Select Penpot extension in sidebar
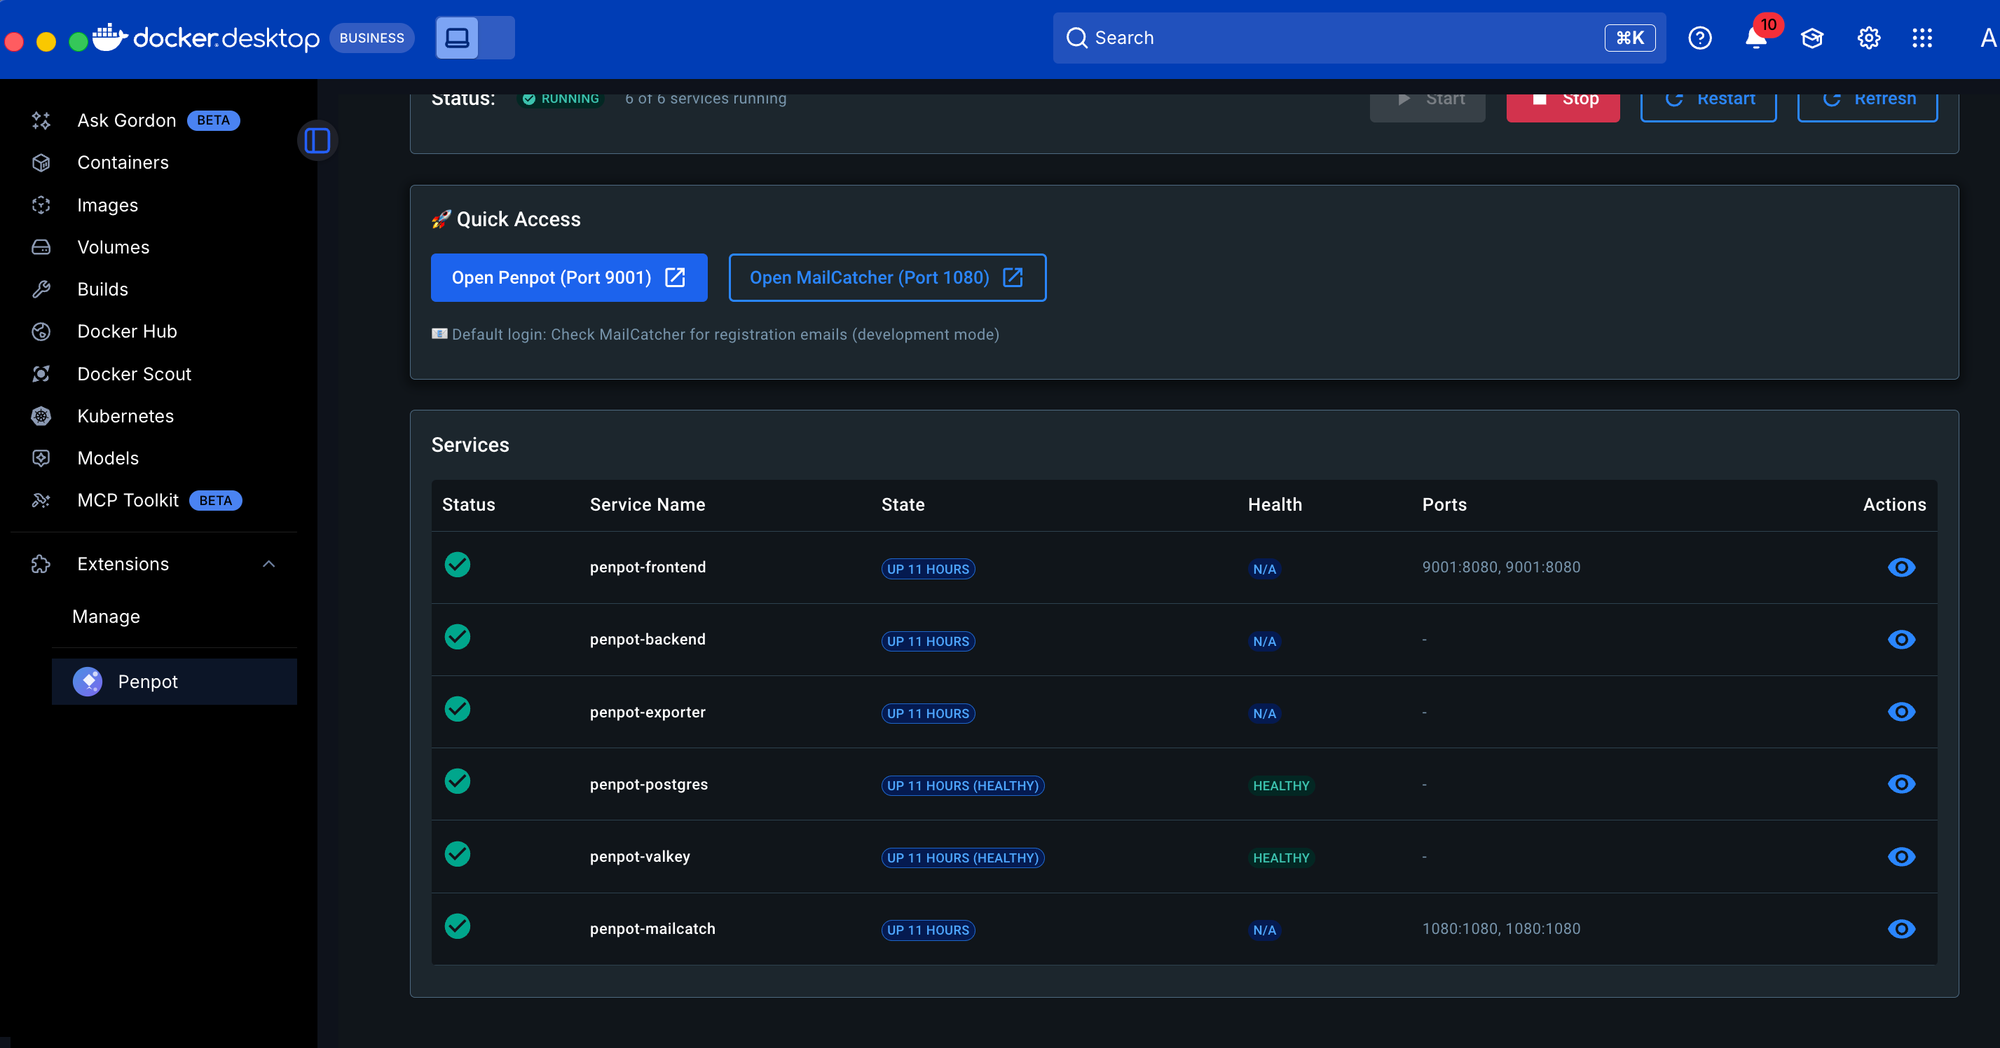The image size is (2000, 1048). tap(147, 682)
